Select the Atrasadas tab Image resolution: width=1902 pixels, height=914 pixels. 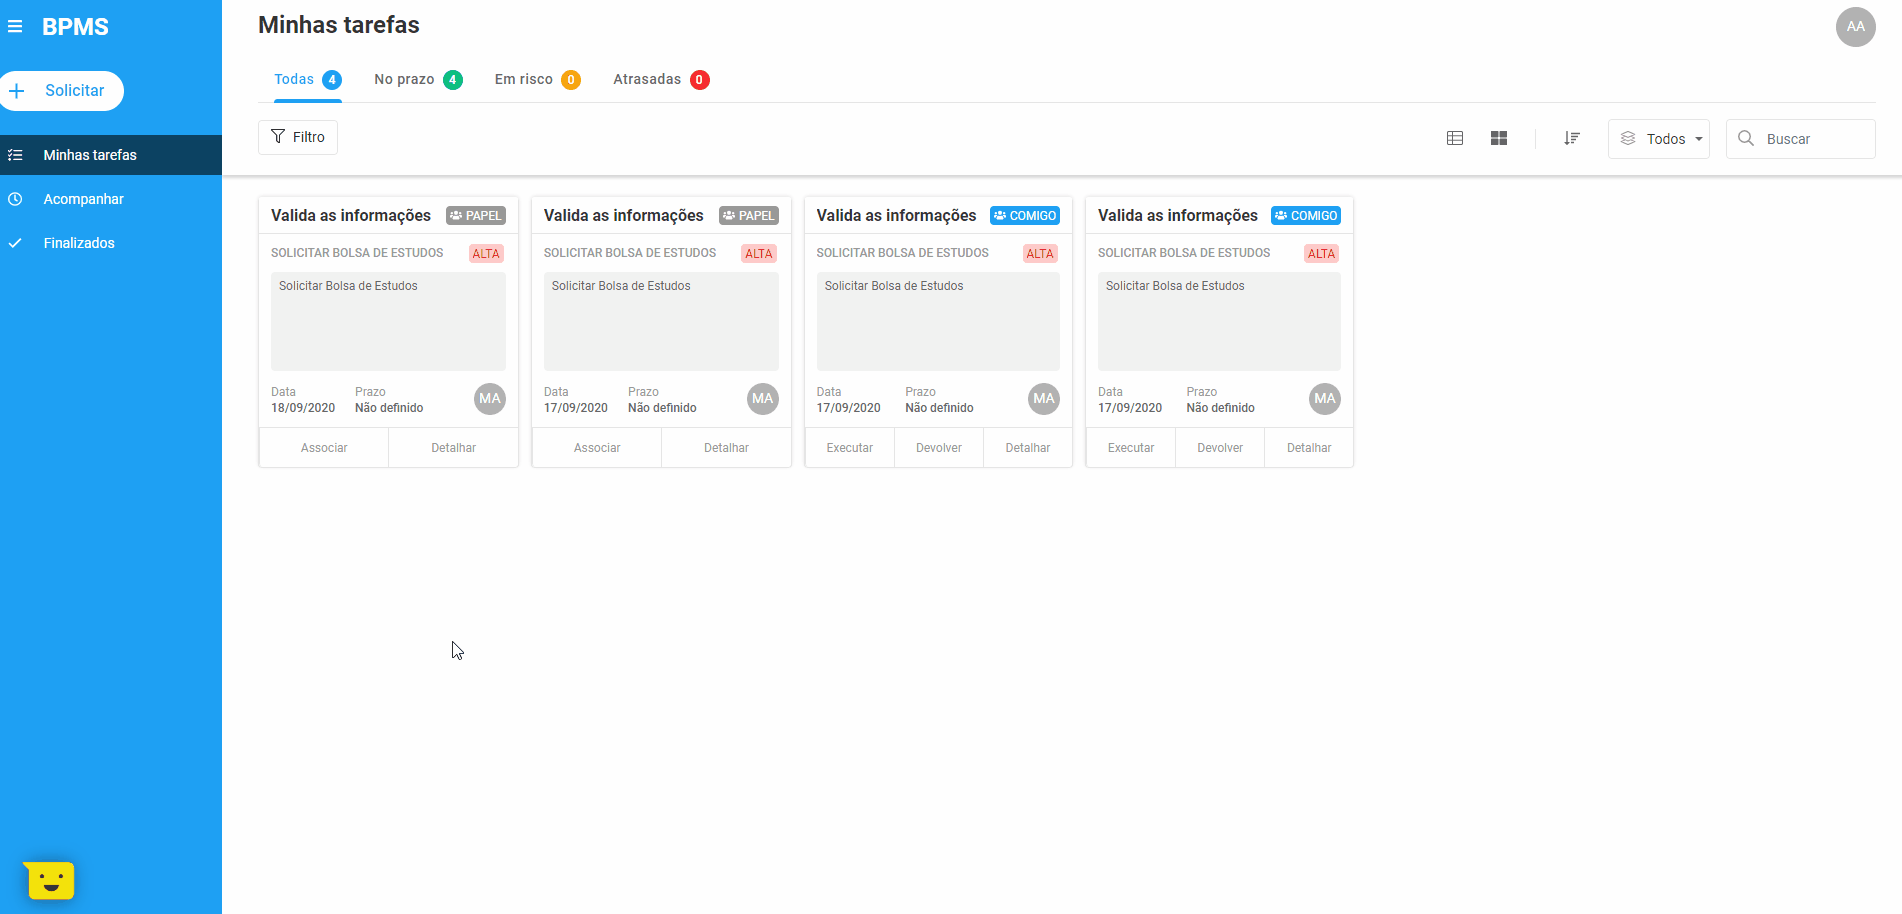tap(661, 80)
